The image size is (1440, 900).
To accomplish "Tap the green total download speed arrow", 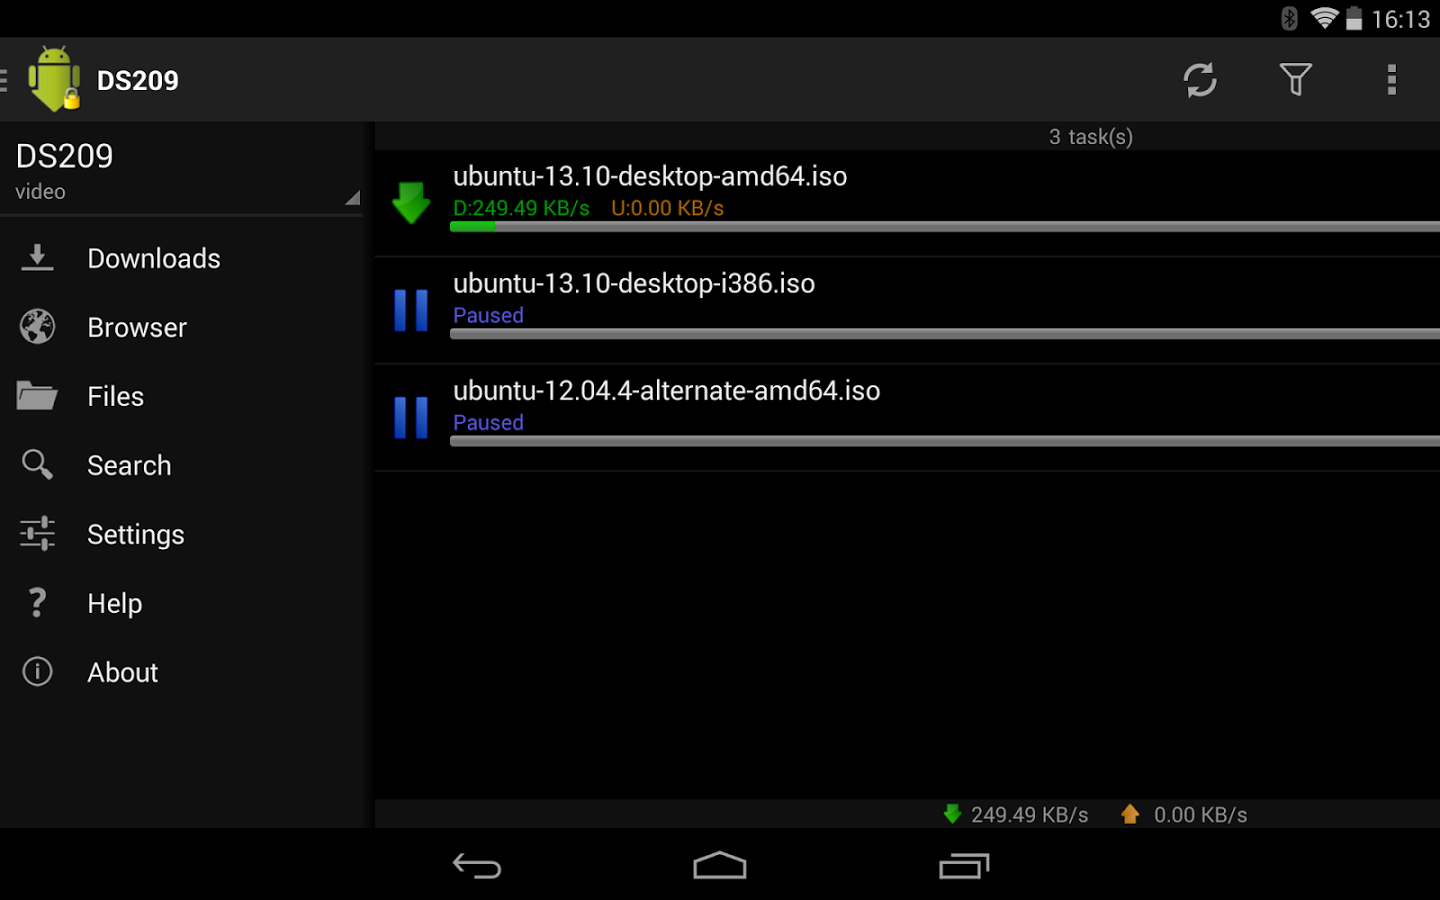I will click(x=952, y=814).
